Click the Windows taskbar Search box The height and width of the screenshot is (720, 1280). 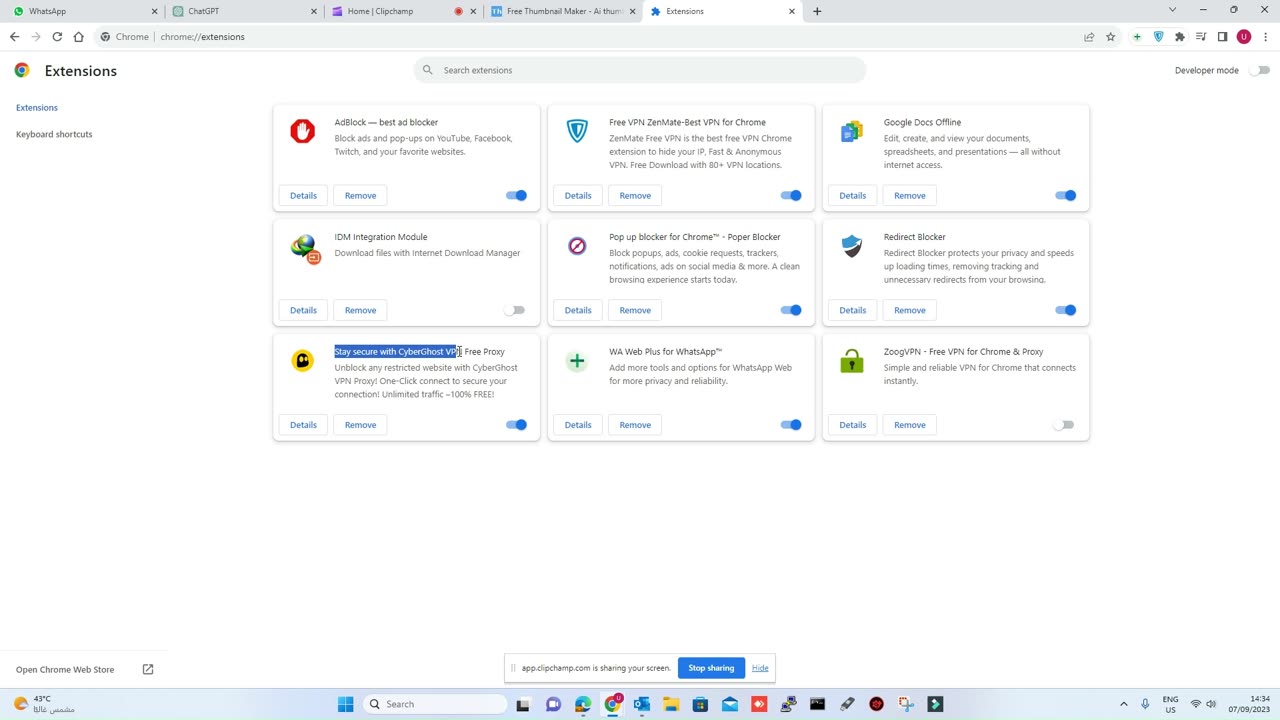[x=433, y=704]
